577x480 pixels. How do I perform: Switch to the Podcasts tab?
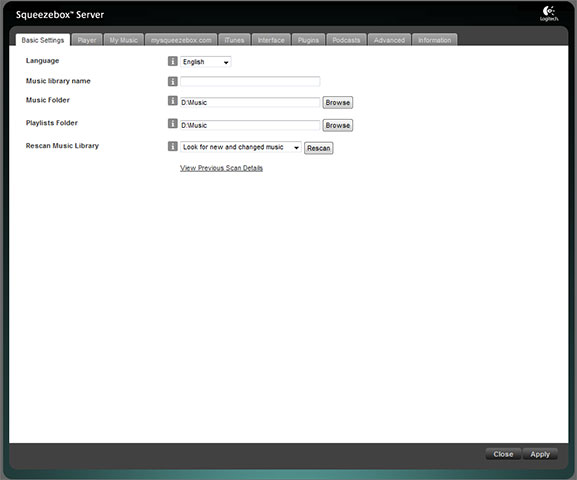346,40
